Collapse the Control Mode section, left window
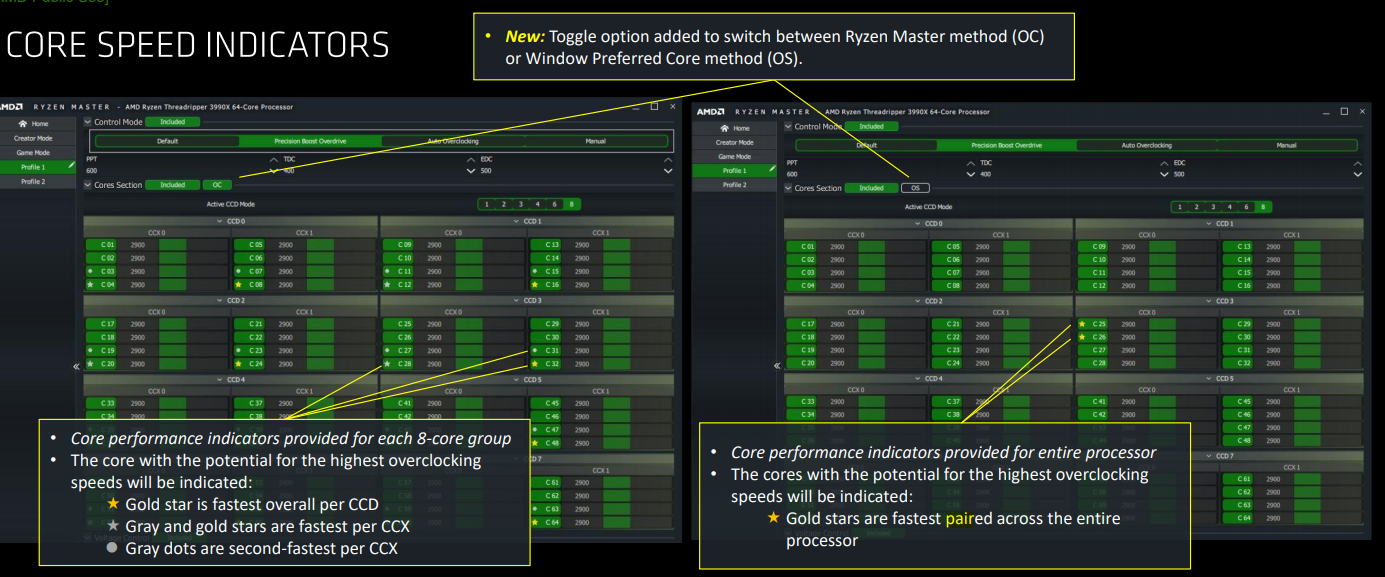The width and height of the screenshot is (1385, 577). [88, 122]
